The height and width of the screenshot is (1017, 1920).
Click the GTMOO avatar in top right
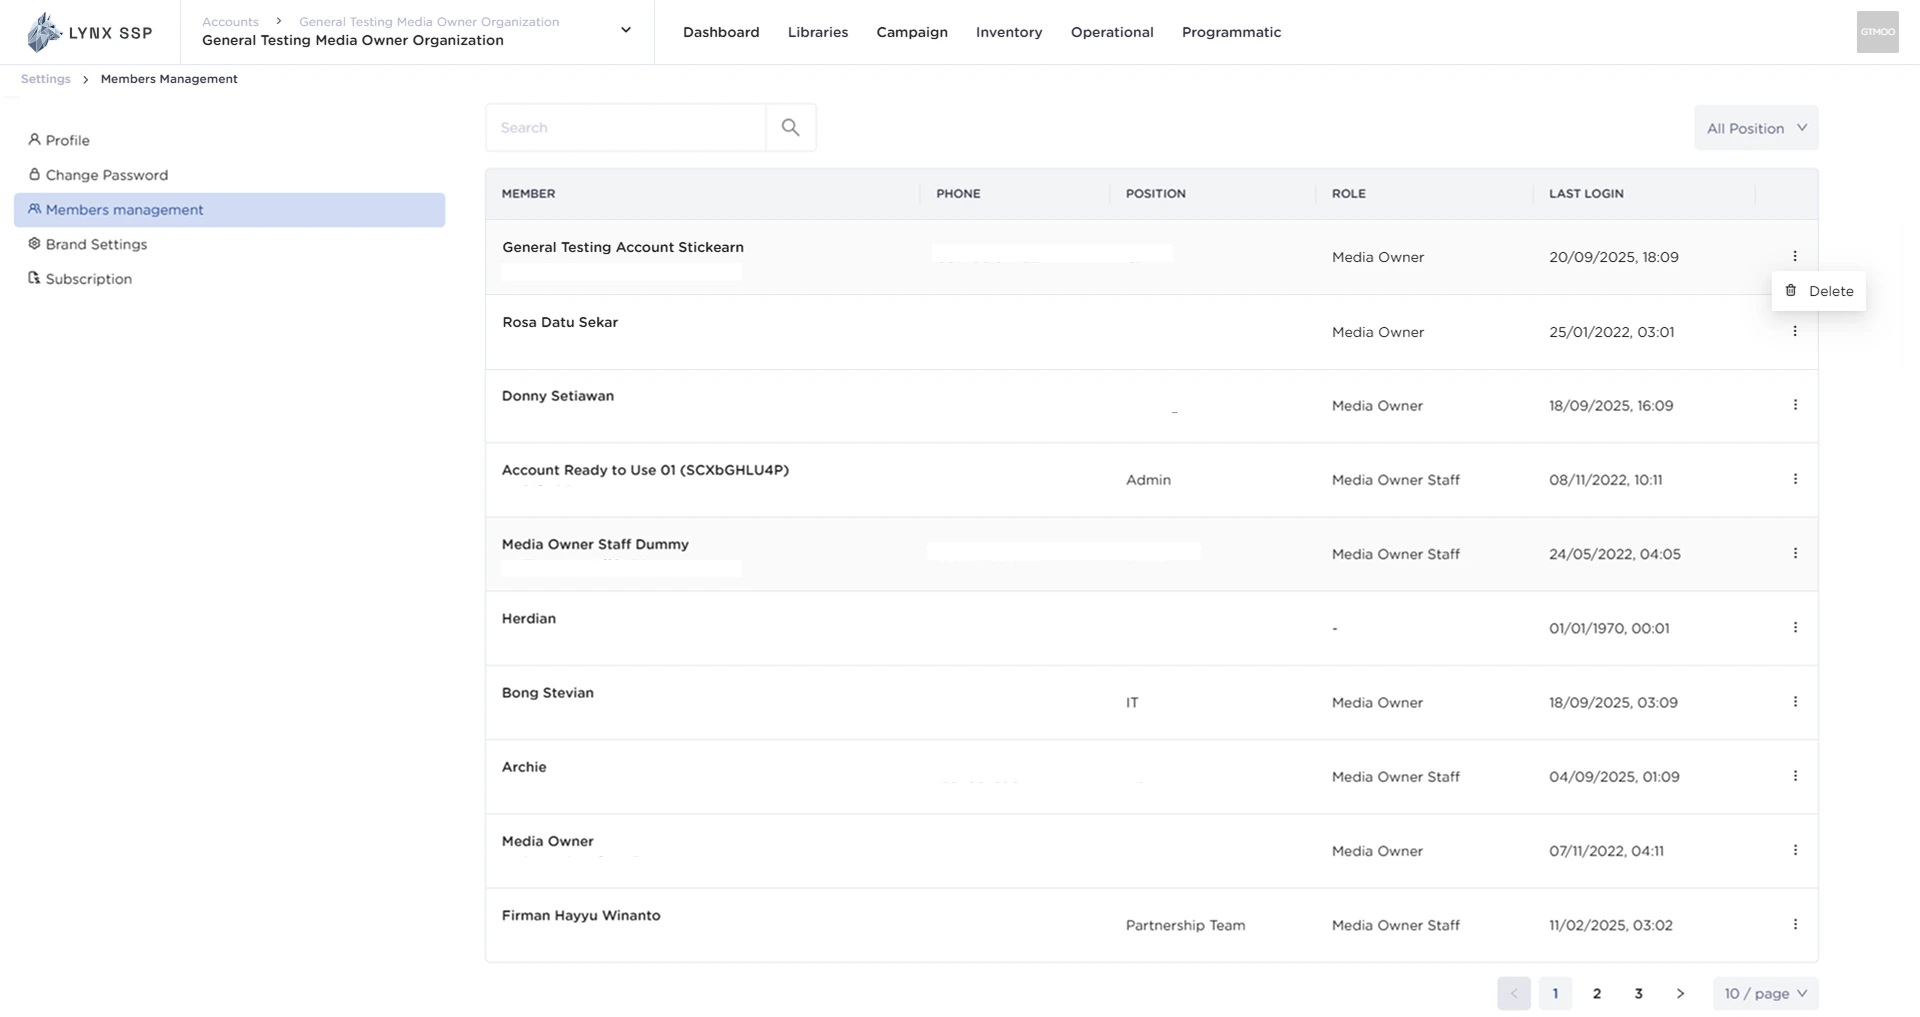[1877, 31]
